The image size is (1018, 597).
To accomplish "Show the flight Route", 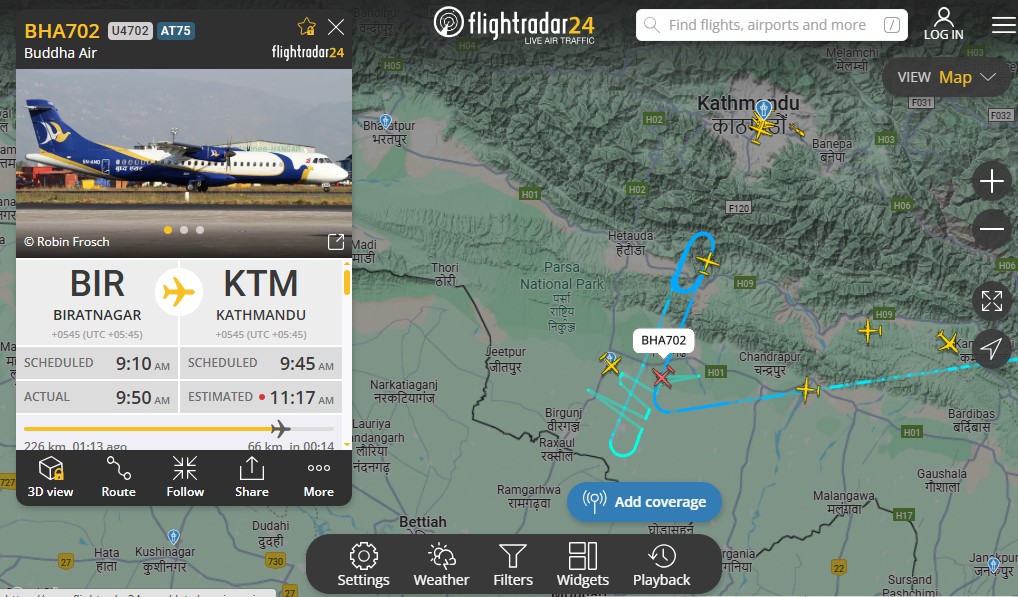I will (x=118, y=477).
